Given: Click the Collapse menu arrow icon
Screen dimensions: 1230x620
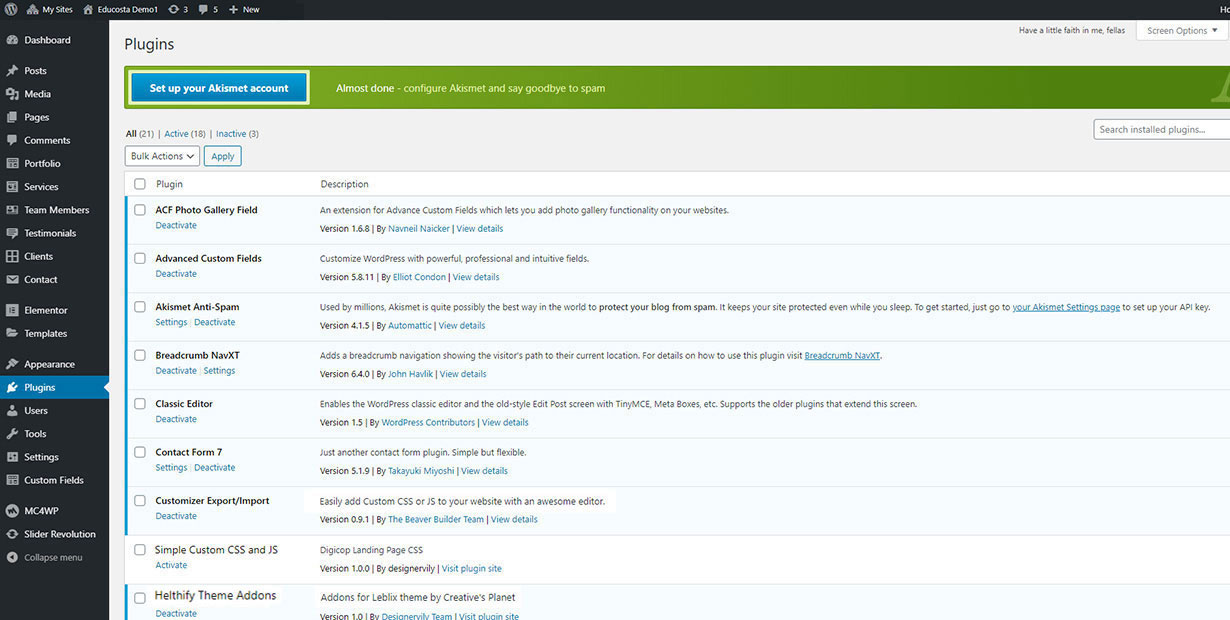Looking at the screenshot, I should (x=12, y=558).
